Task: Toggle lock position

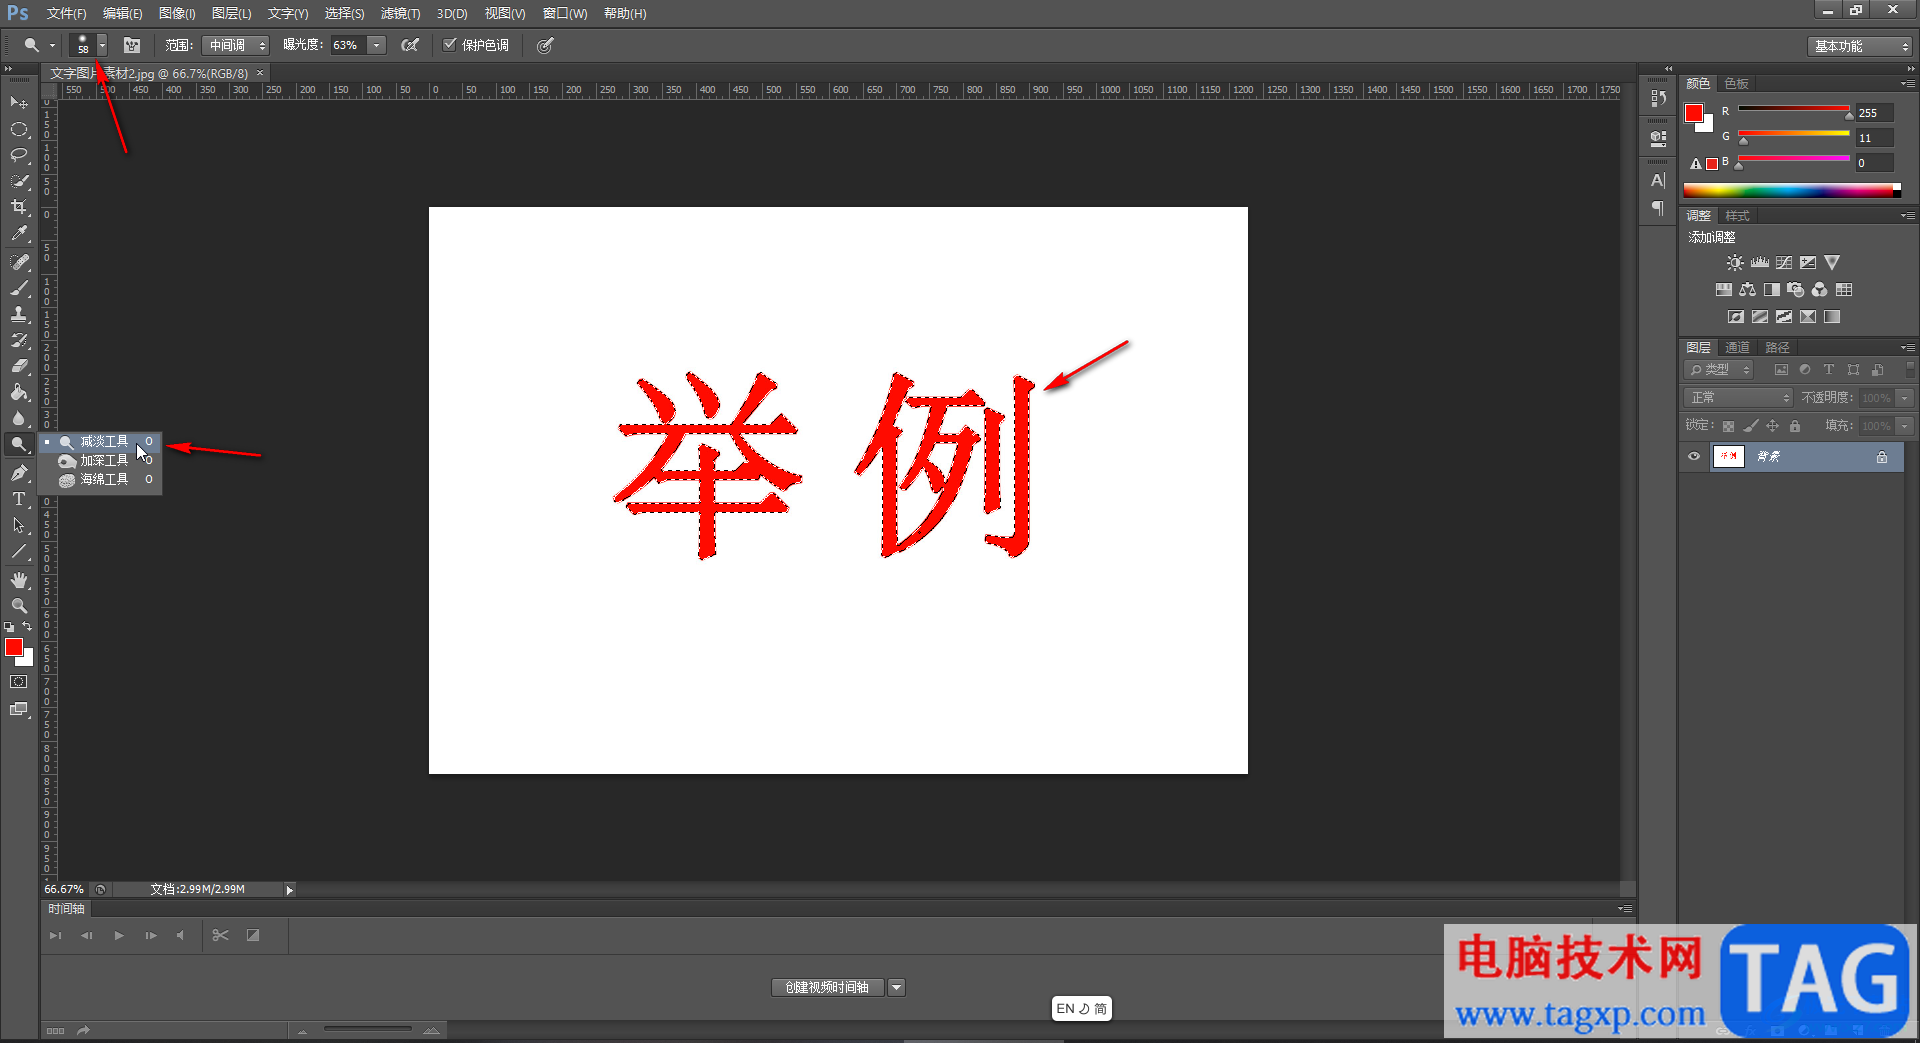Action: tap(1772, 426)
